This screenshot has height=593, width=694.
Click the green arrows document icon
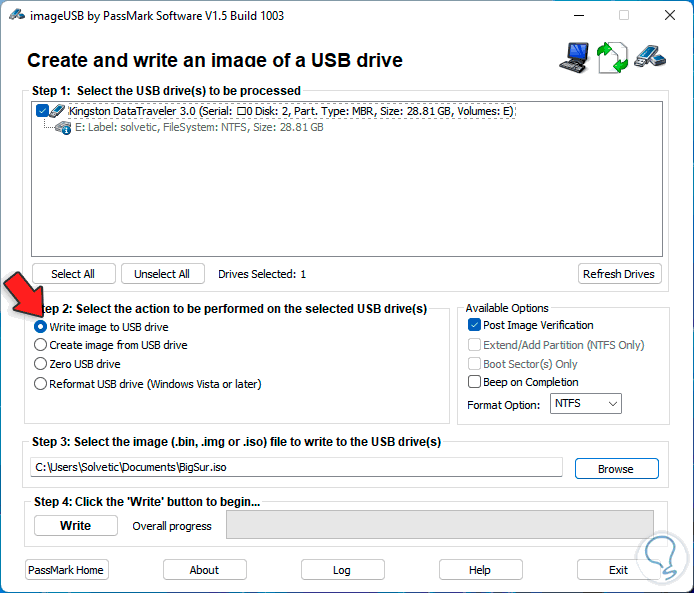612,58
